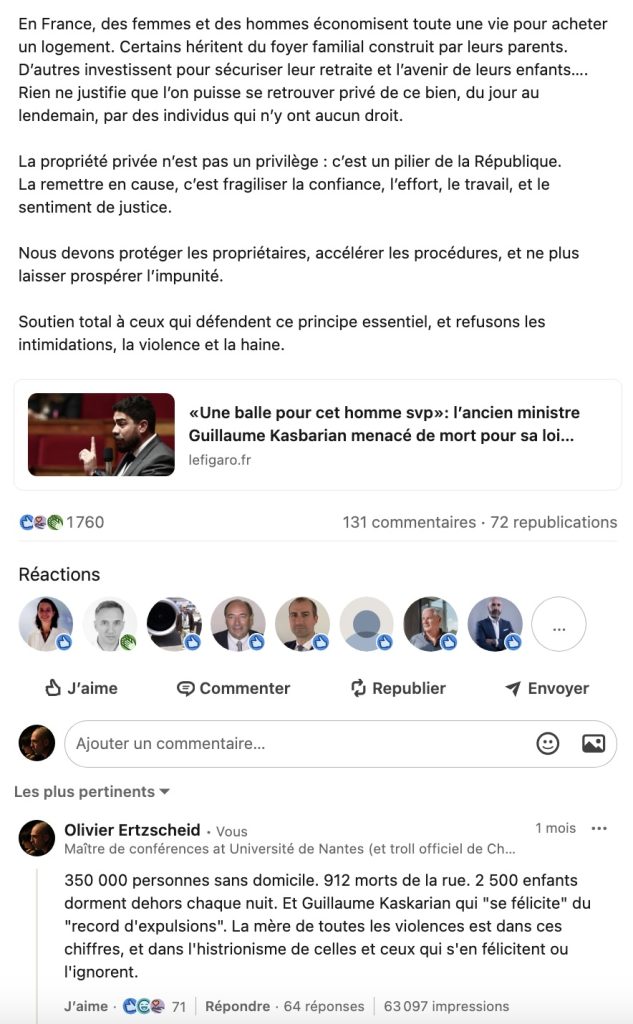633x1024 pixels.
Task: Like Olivier Ertzscheid's comment via J'aime
Action: pyautogui.click(x=83, y=1006)
